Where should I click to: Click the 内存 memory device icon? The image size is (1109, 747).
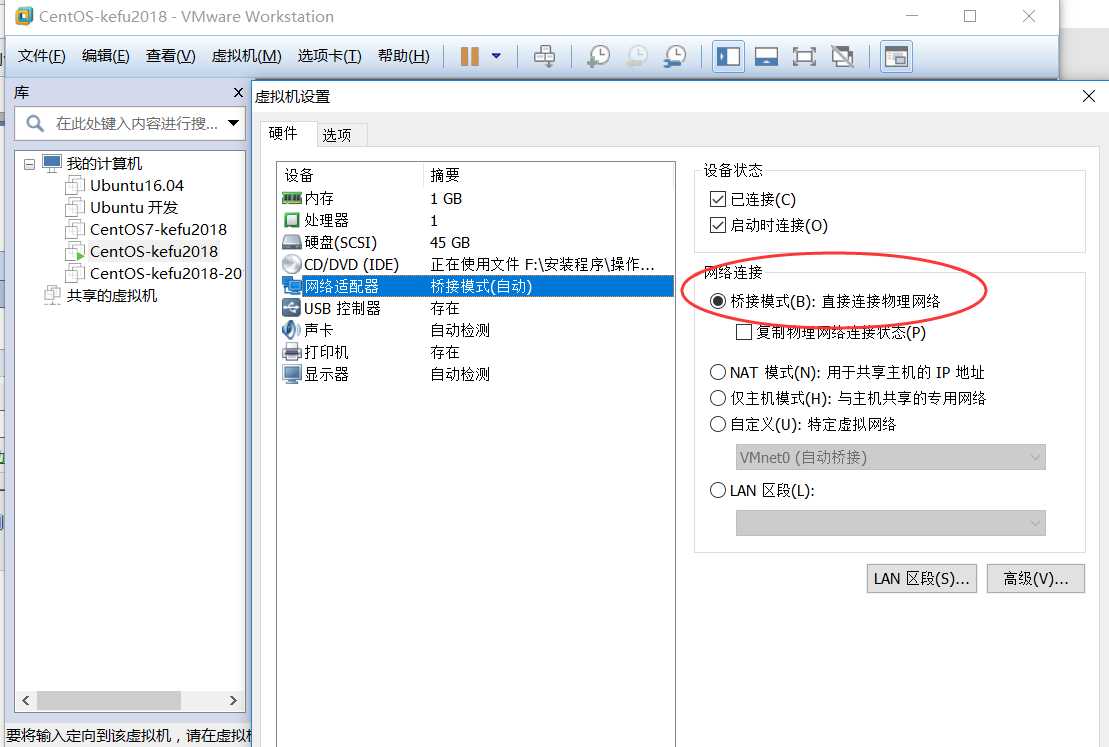292,198
